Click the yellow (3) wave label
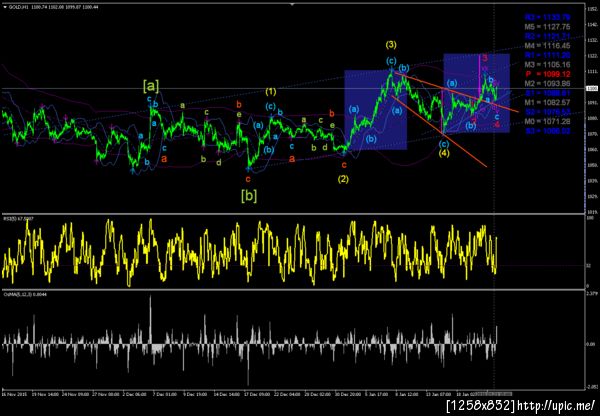This screenshot has width=600, height=416. click(x=391, y=45)
